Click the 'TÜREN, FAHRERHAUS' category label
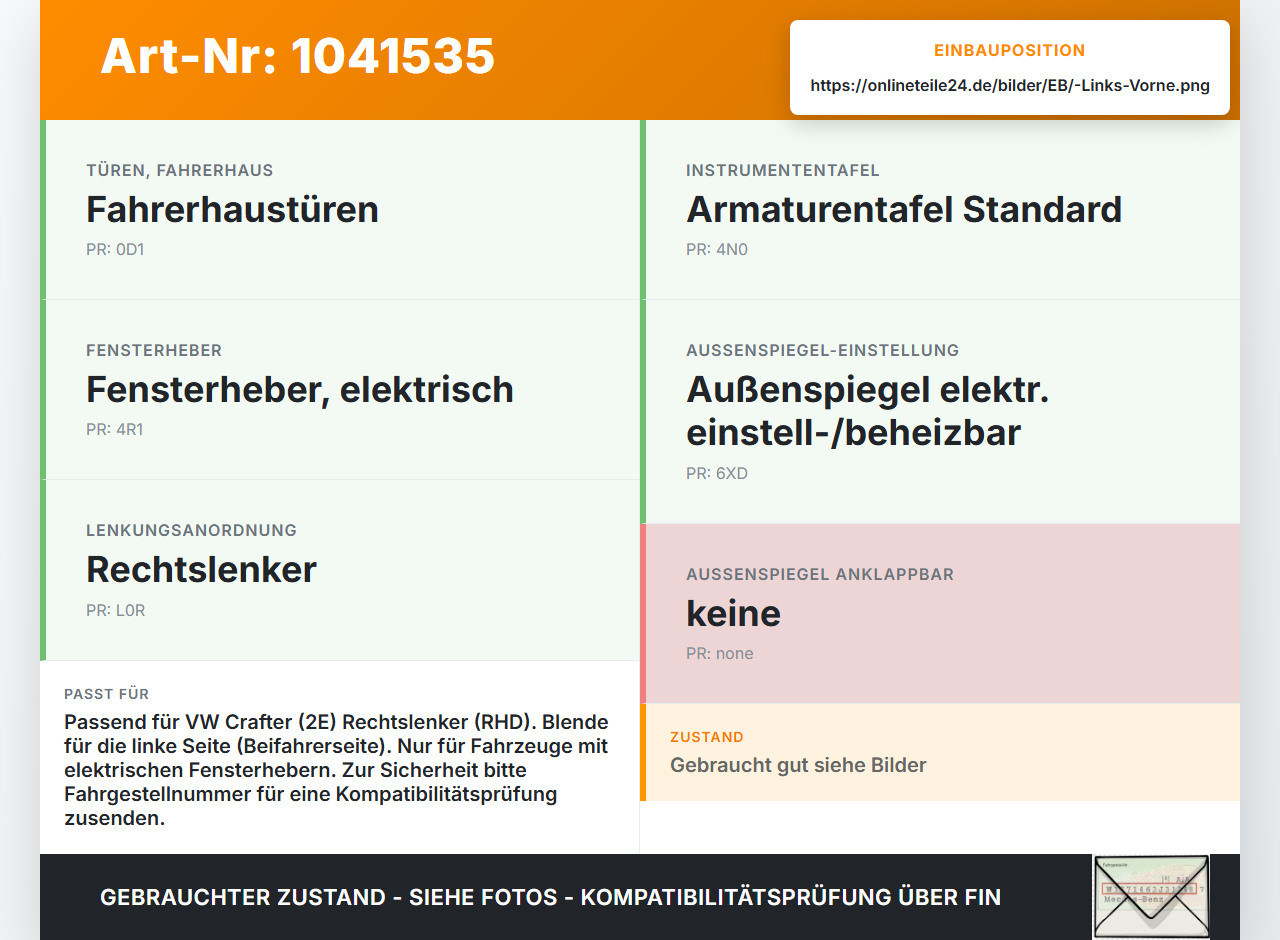This screenshot has height=940, width=1280. click(180, 171)
